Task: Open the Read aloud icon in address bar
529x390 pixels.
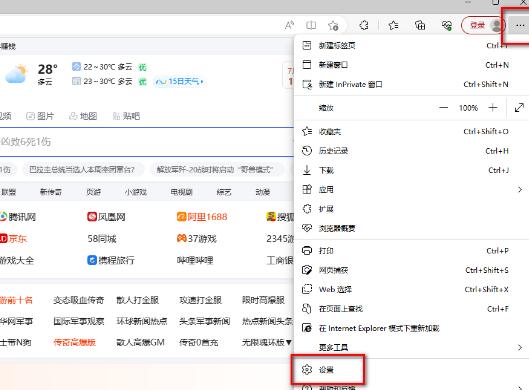Action: pos(289,25)
